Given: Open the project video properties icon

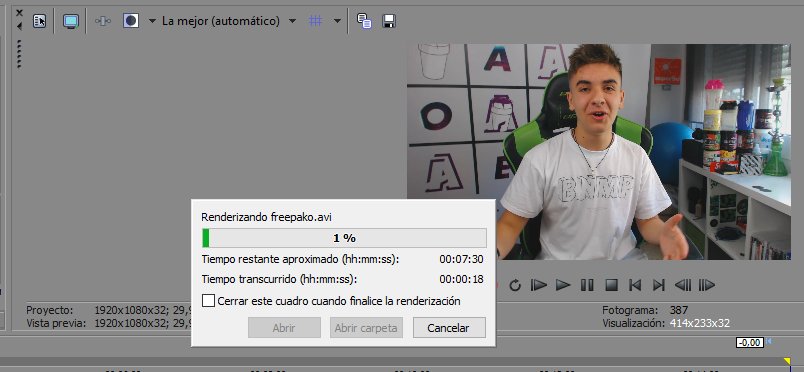Looking at the screenshot, I should (x=39, y=21).
